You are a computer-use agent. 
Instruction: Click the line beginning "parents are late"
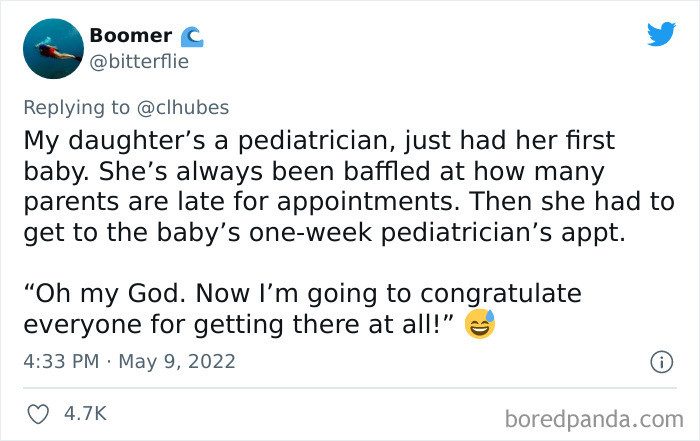(x=348, y=201)
